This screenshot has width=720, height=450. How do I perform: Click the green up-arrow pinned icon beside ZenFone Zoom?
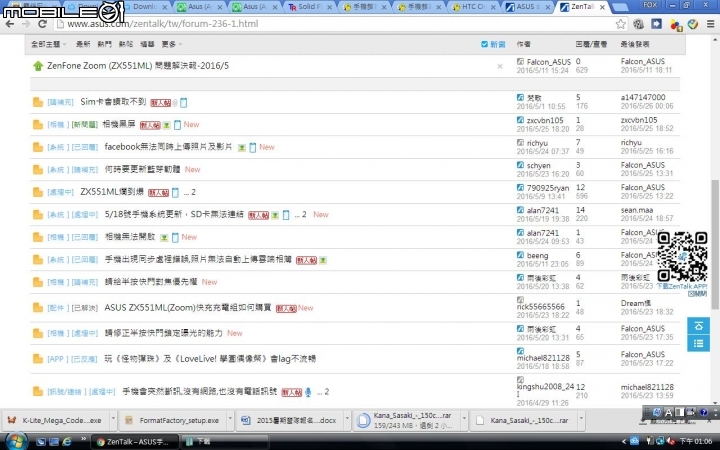tap(38, 66)
